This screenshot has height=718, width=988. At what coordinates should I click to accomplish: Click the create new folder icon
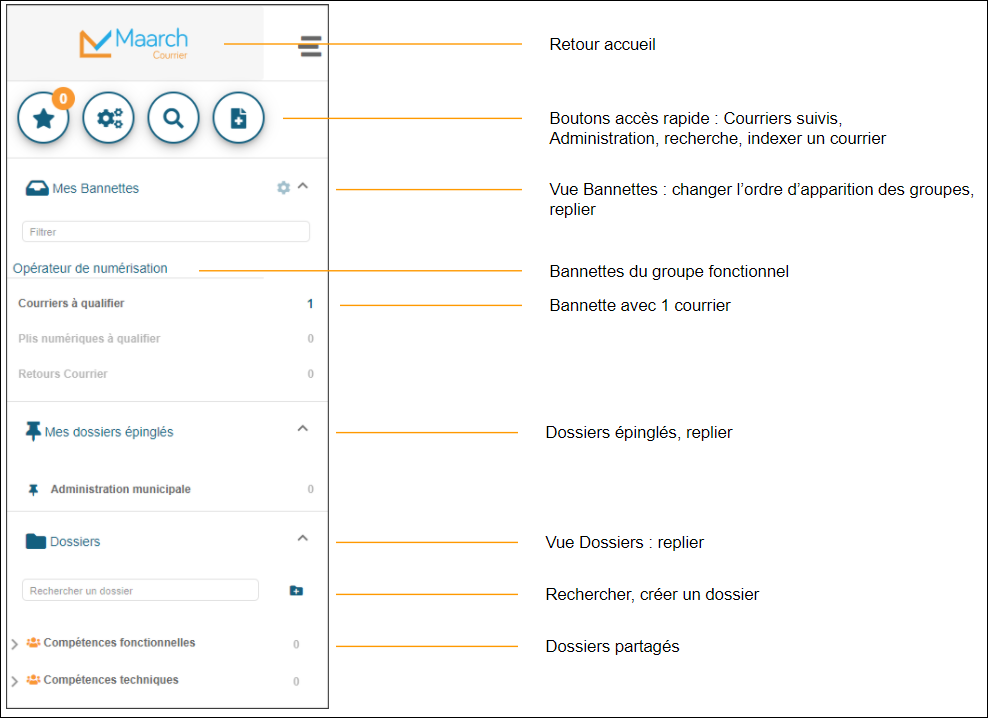(296, 591)
